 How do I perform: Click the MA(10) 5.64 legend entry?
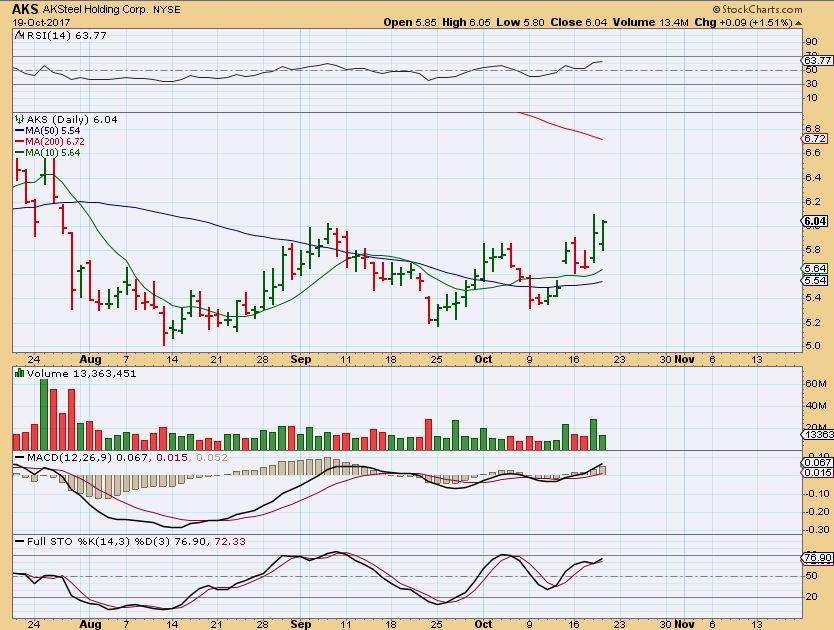pos(48,153)
